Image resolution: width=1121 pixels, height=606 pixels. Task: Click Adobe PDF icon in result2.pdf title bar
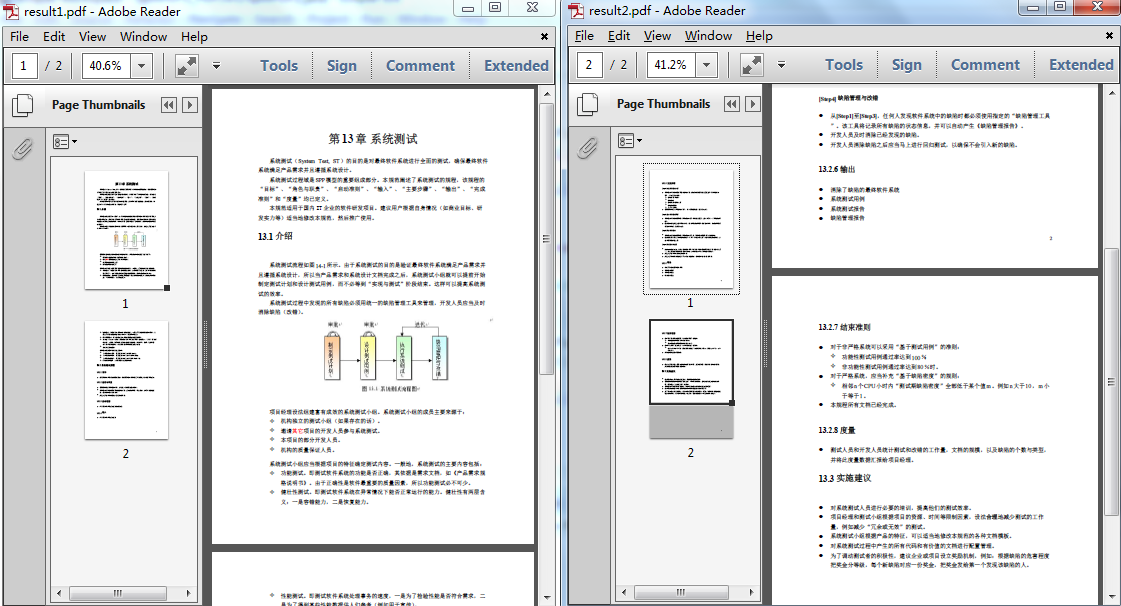click(576, 11)
